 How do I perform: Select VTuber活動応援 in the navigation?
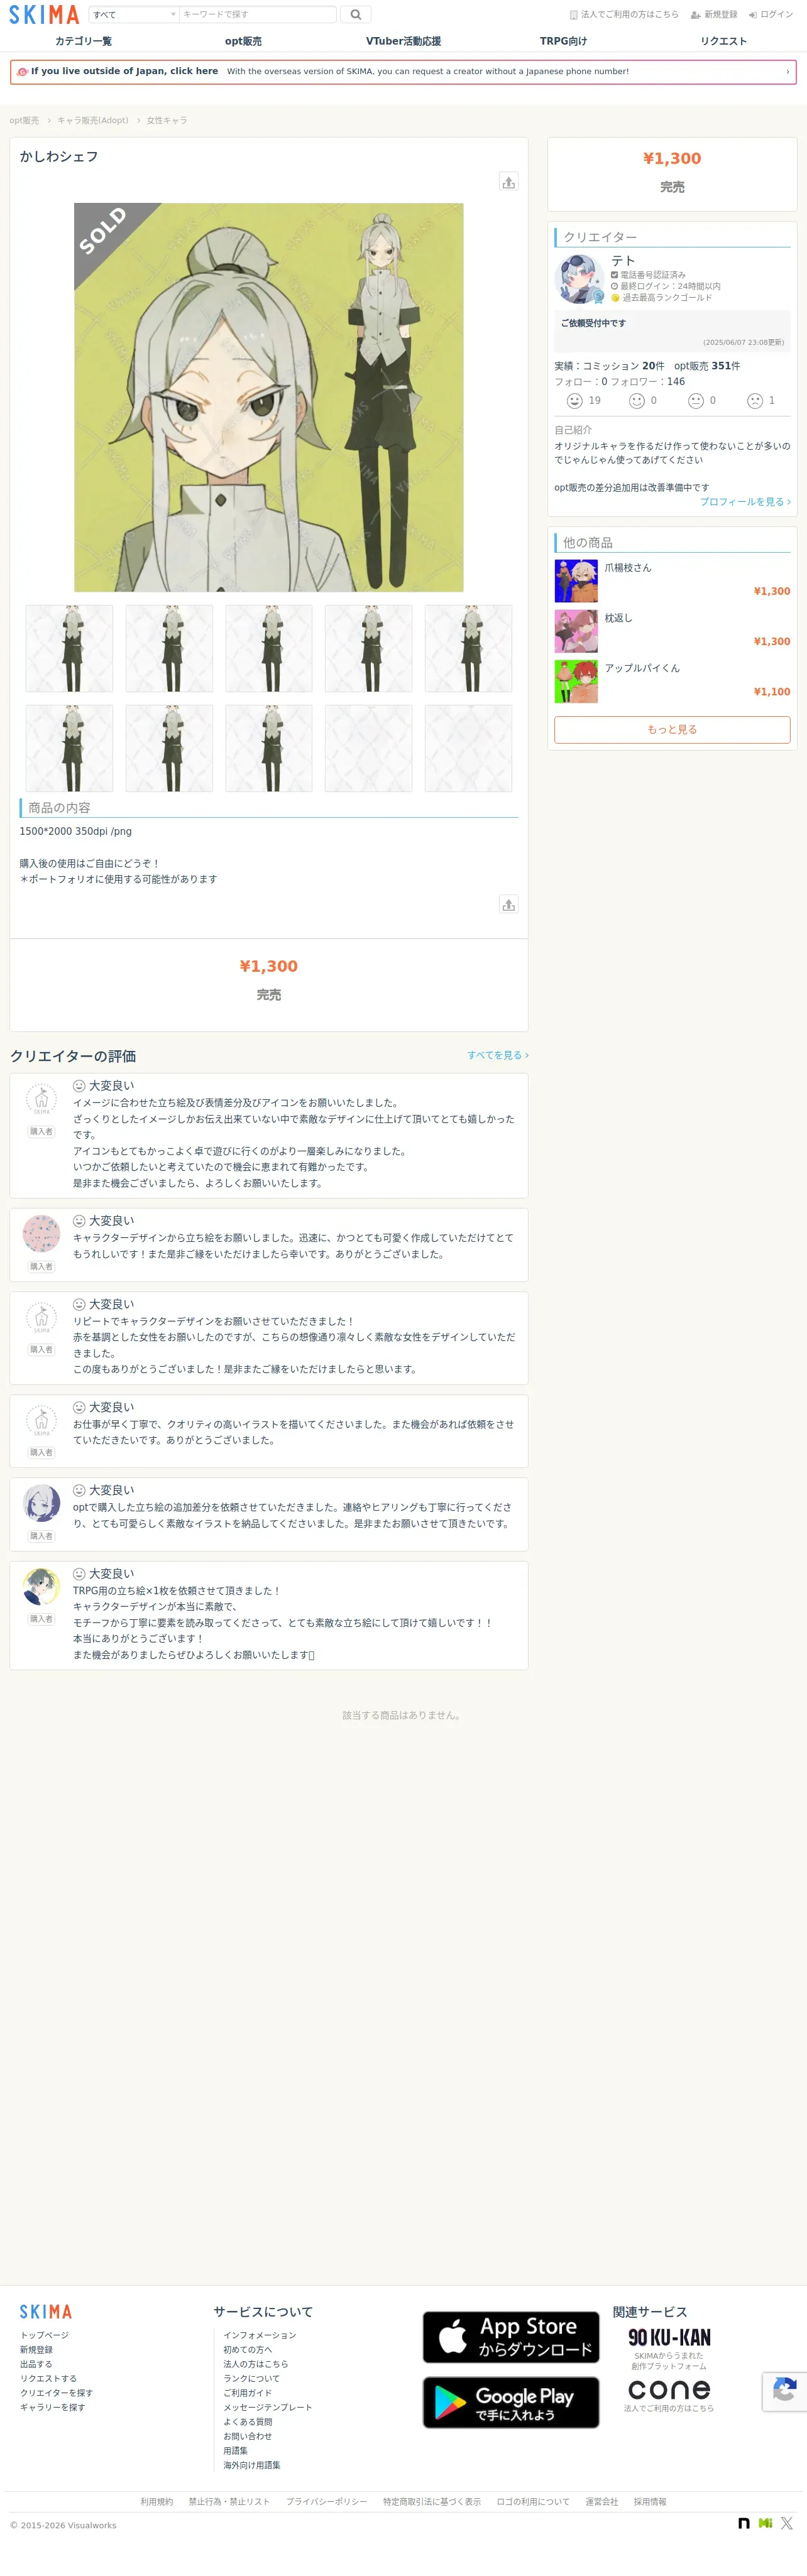pos(403,41)
